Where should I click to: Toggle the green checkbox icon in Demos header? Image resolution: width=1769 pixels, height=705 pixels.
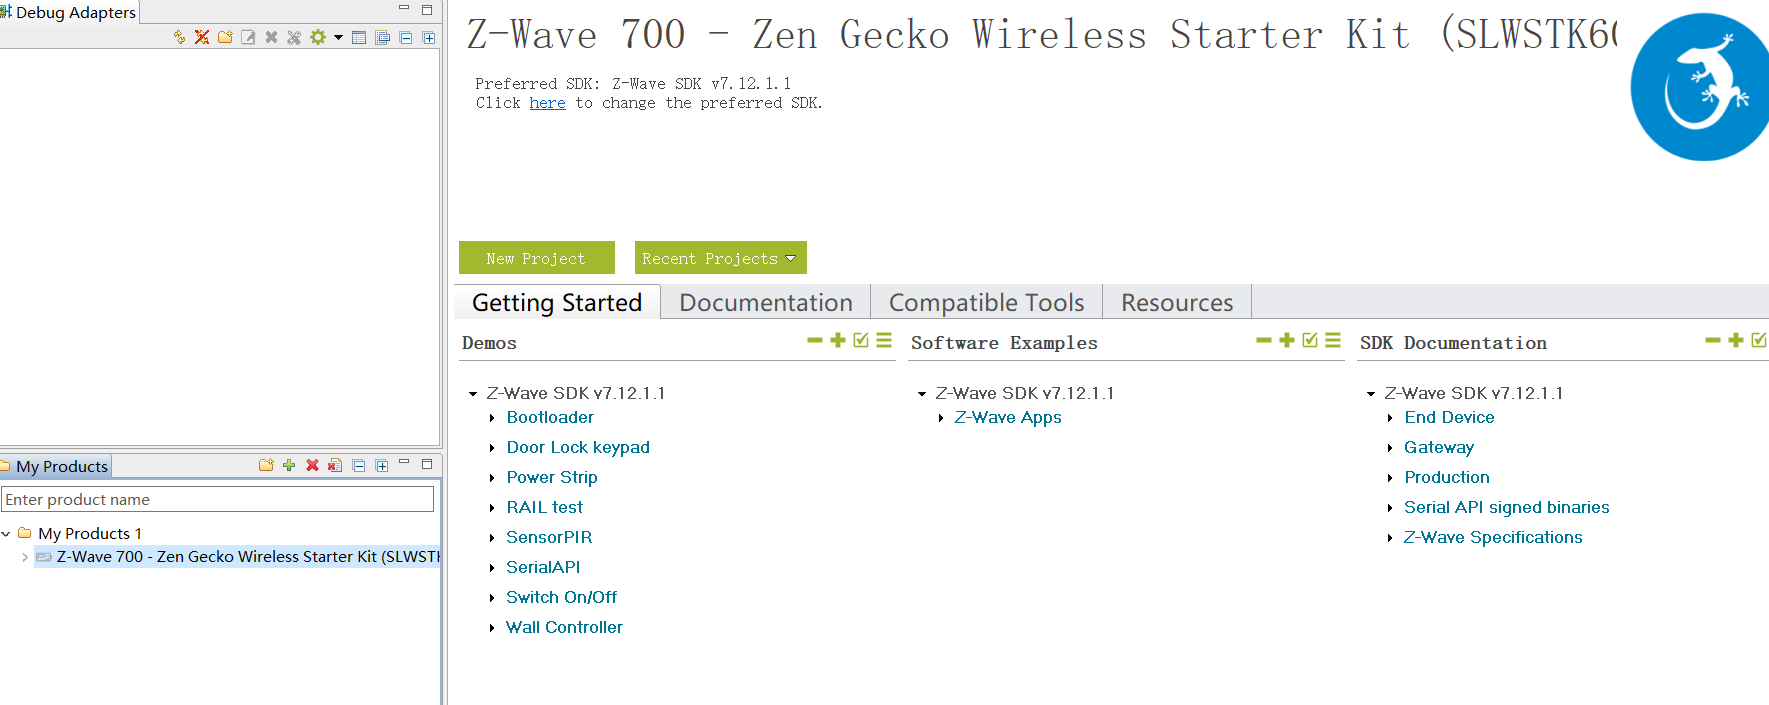point(861,340)
